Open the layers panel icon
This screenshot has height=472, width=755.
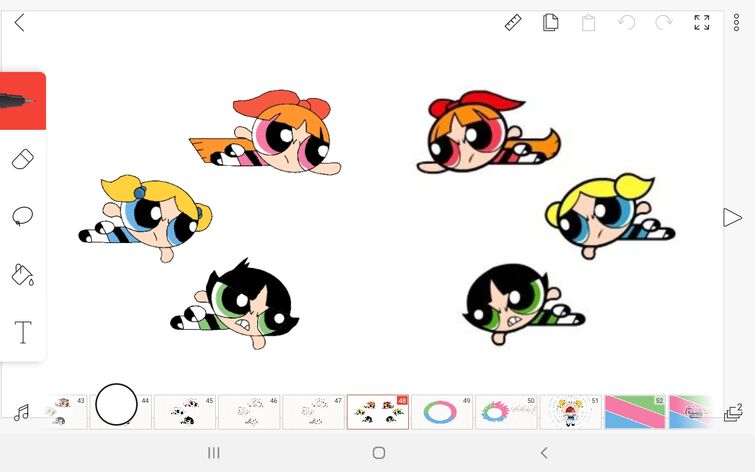pyautogui.click(x=733, y=413)
